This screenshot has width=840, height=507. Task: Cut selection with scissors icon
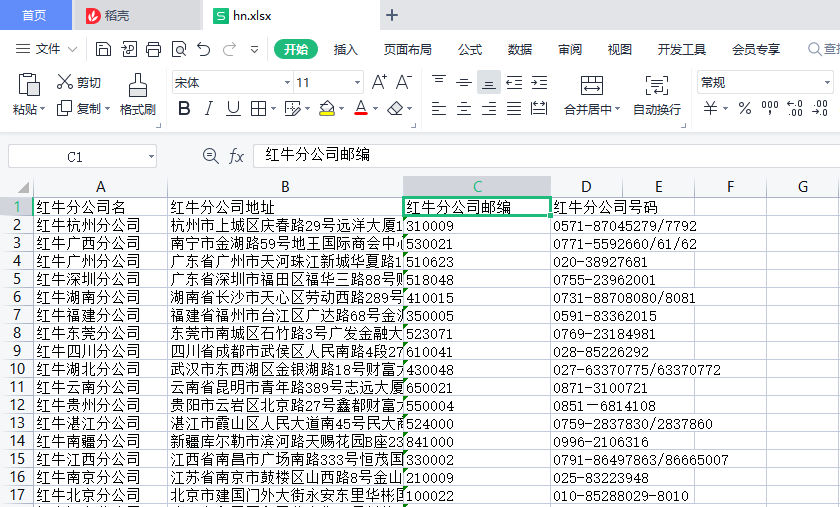click(x=79, y=82)
